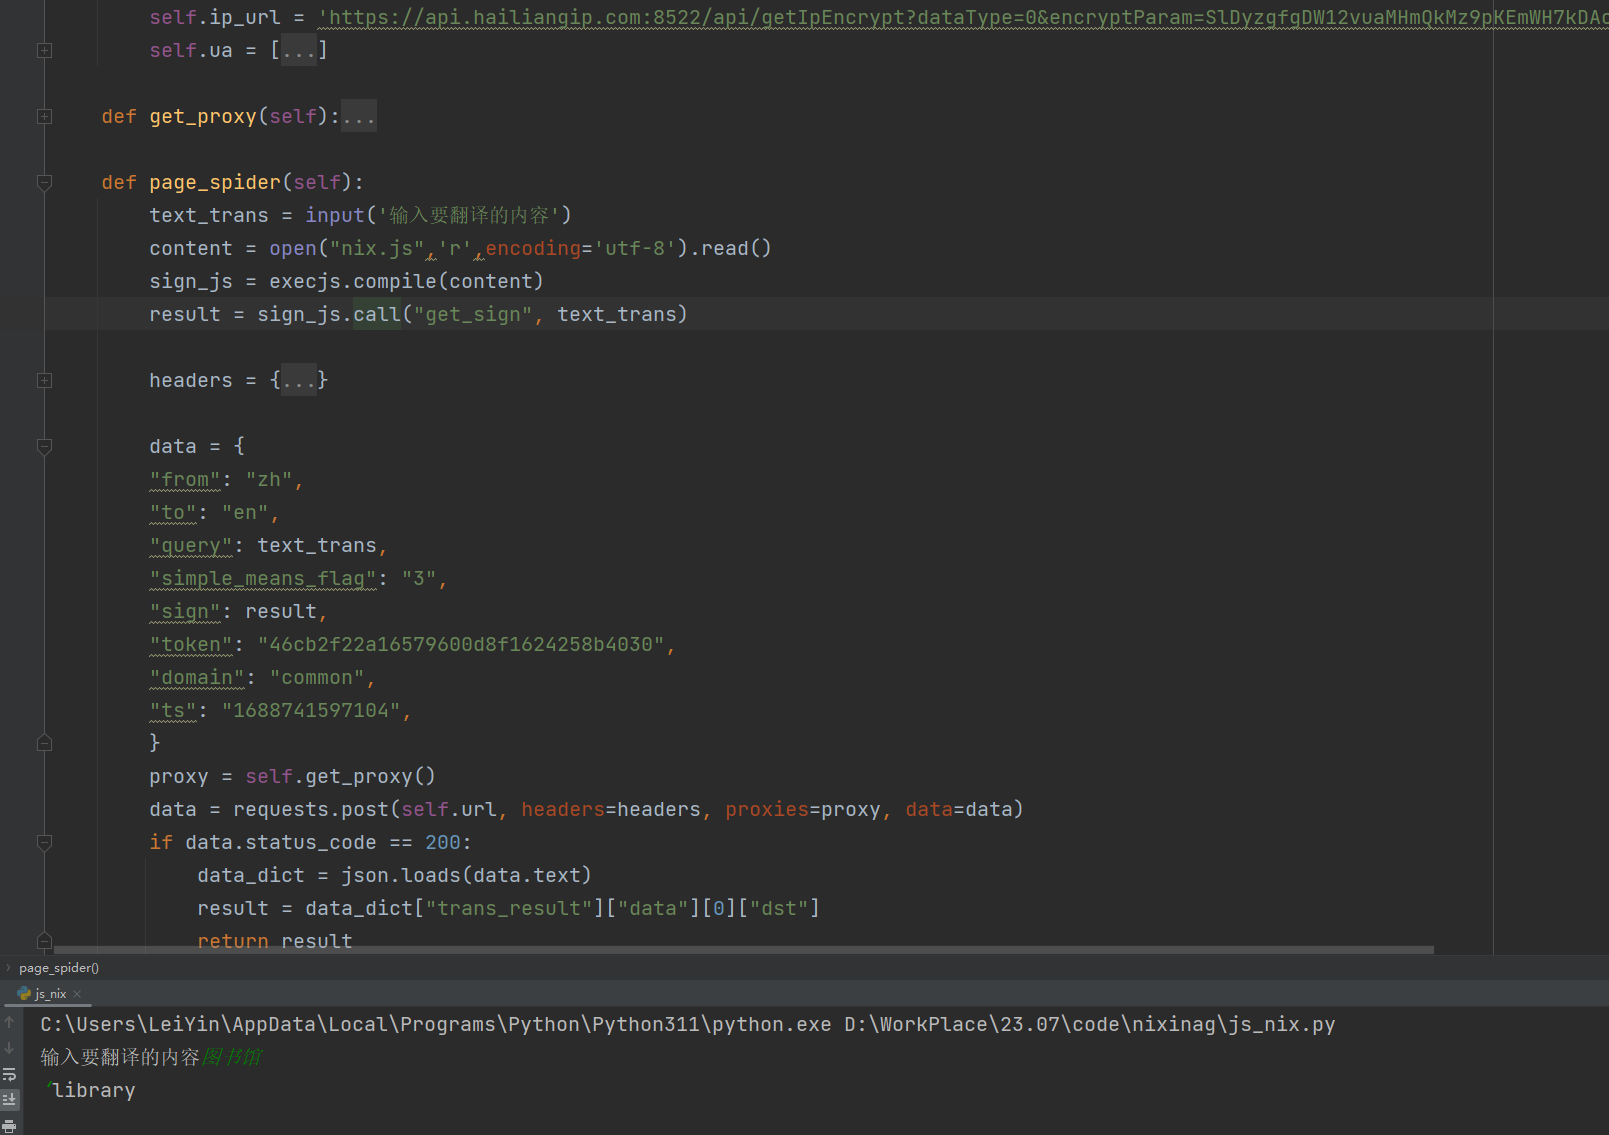Click the 'return result' statement

(275, 940)
